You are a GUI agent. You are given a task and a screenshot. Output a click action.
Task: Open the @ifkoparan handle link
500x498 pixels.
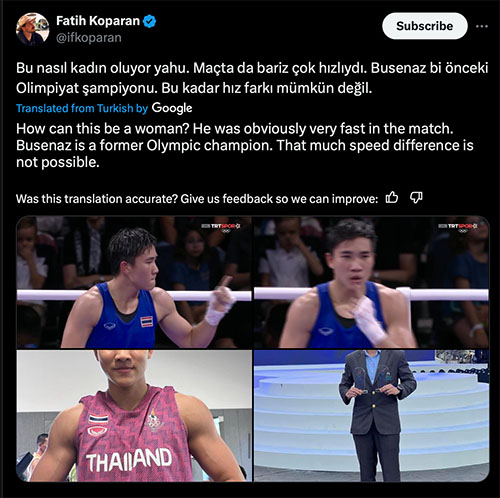point(89,38)
